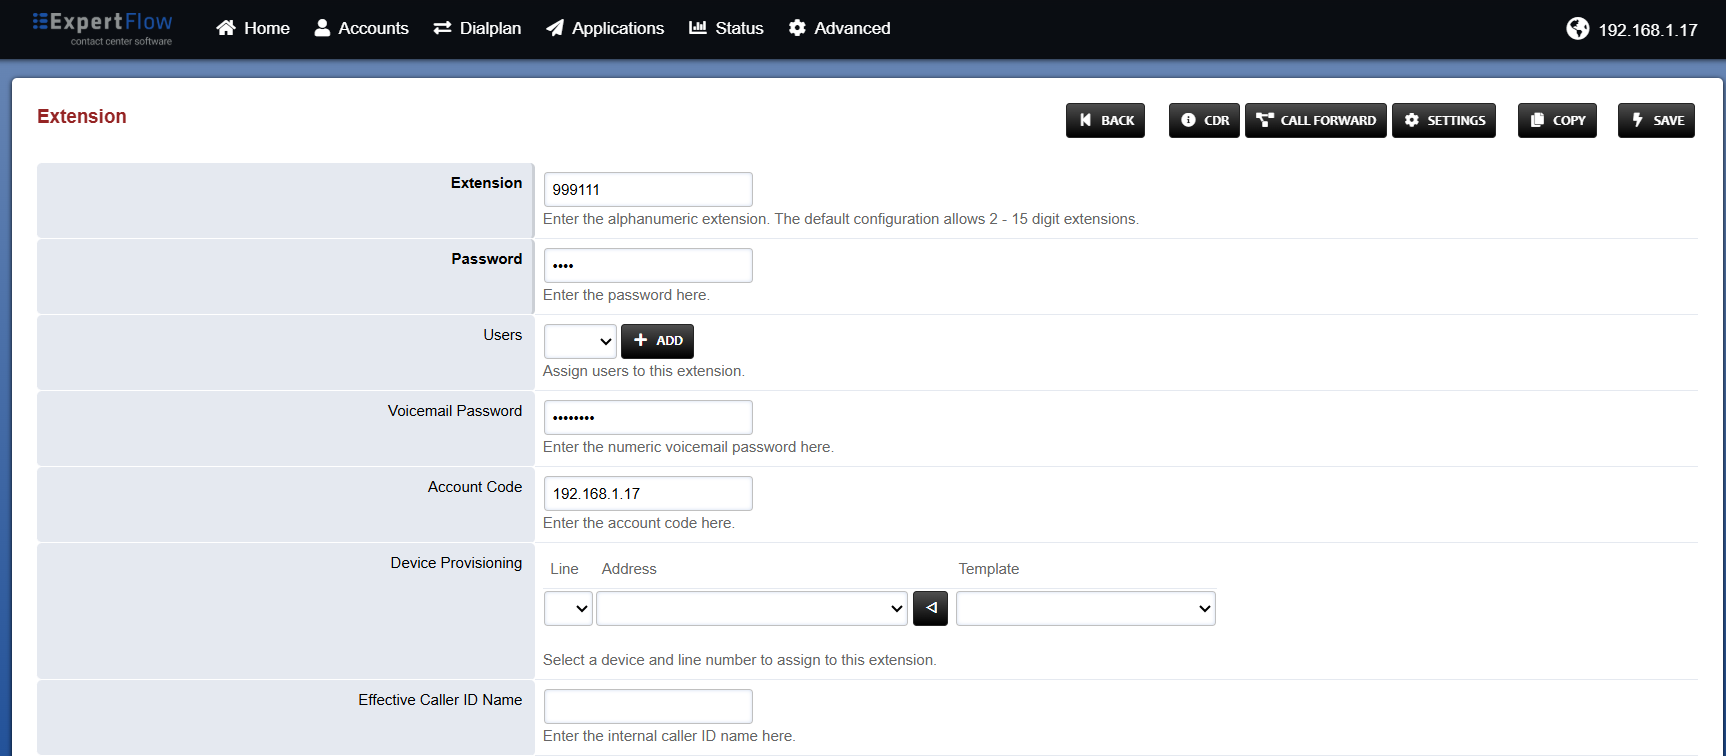
Task: Open the device Line dropdown
Action: [568, 608]
